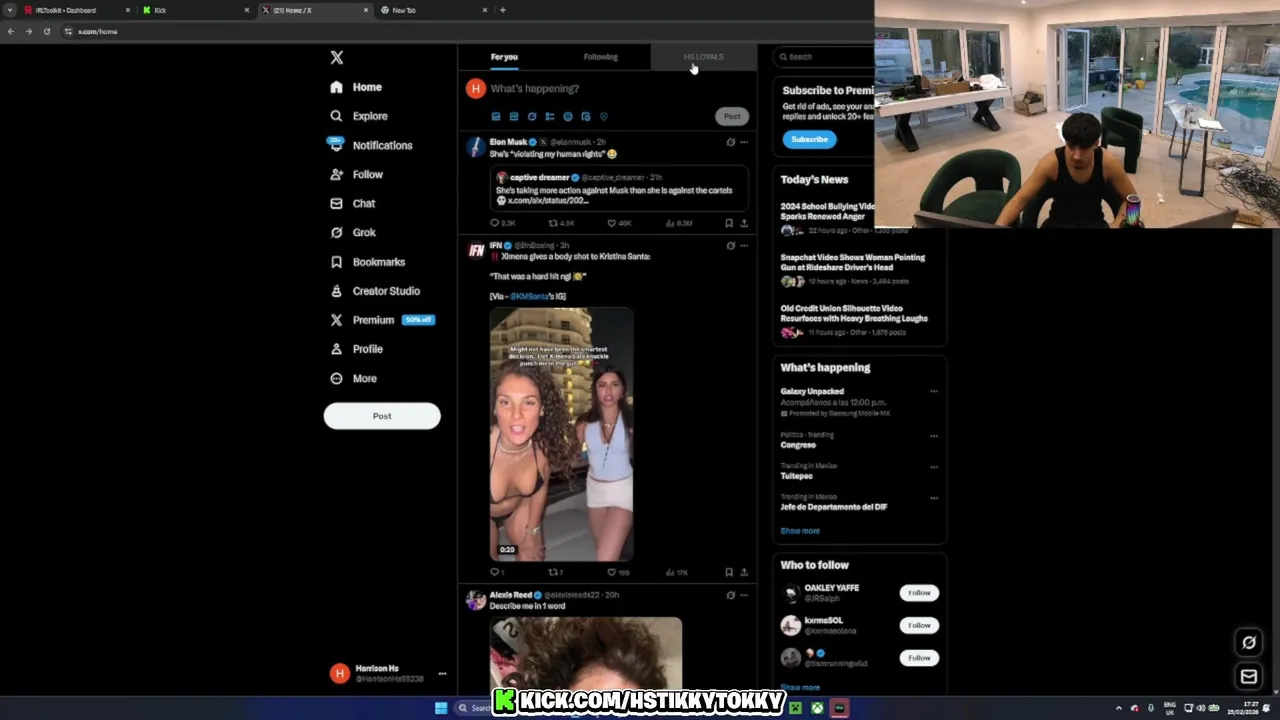This screenshot has height=720, width=1280.
Task: Click the Grok icon in composer toolbar
Action: (532, 116)
